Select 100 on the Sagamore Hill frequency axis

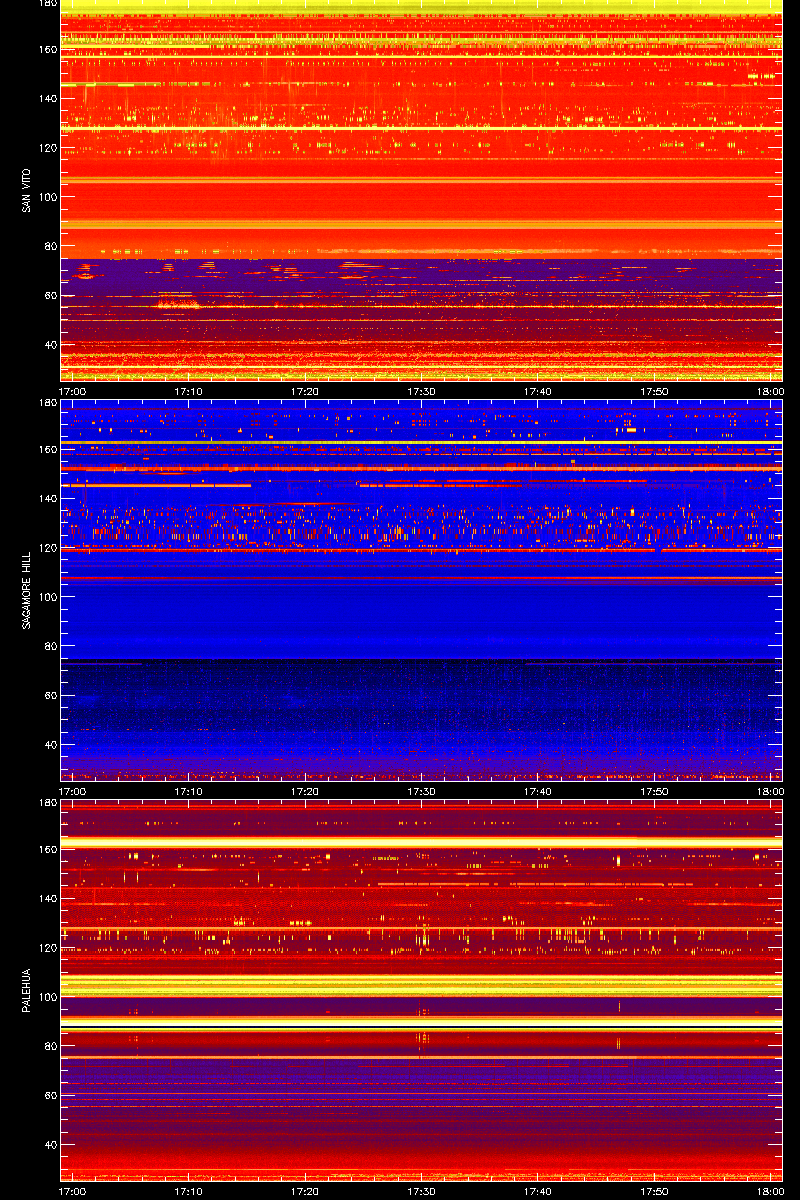coord(46,598)
